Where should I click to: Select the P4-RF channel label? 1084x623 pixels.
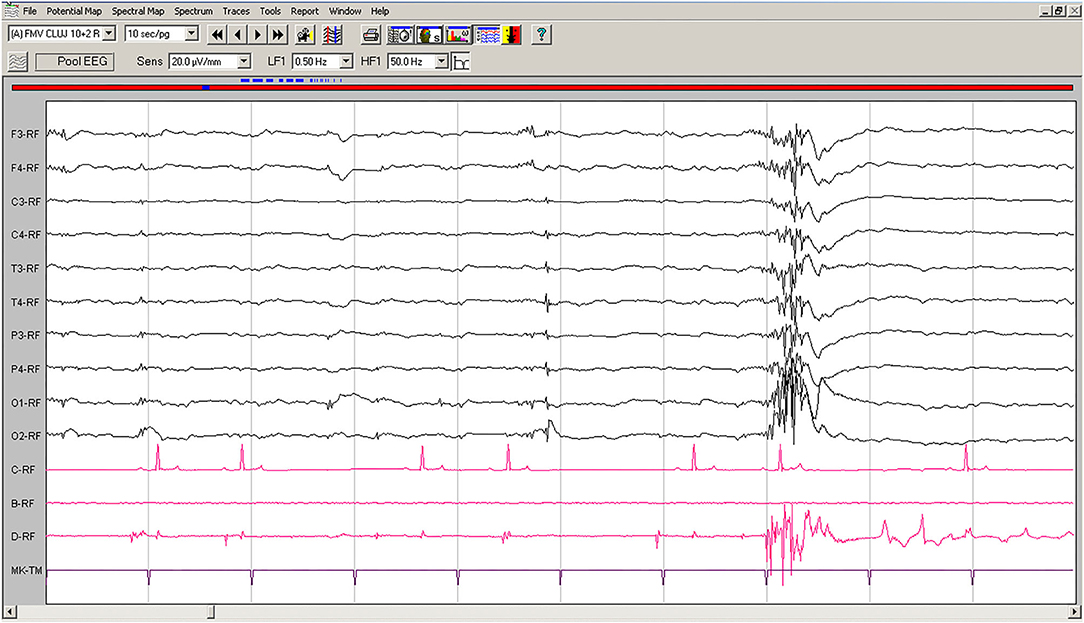click(x=25, y=369)
